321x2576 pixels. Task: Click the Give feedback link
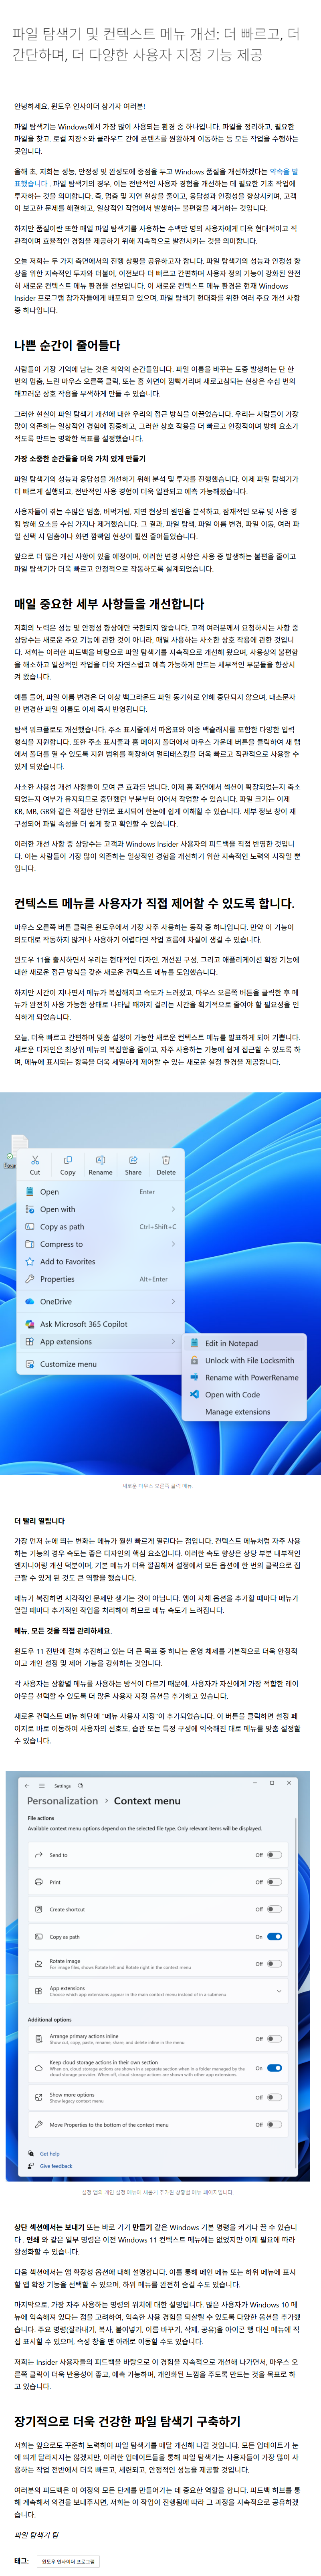click(56, 2166)
